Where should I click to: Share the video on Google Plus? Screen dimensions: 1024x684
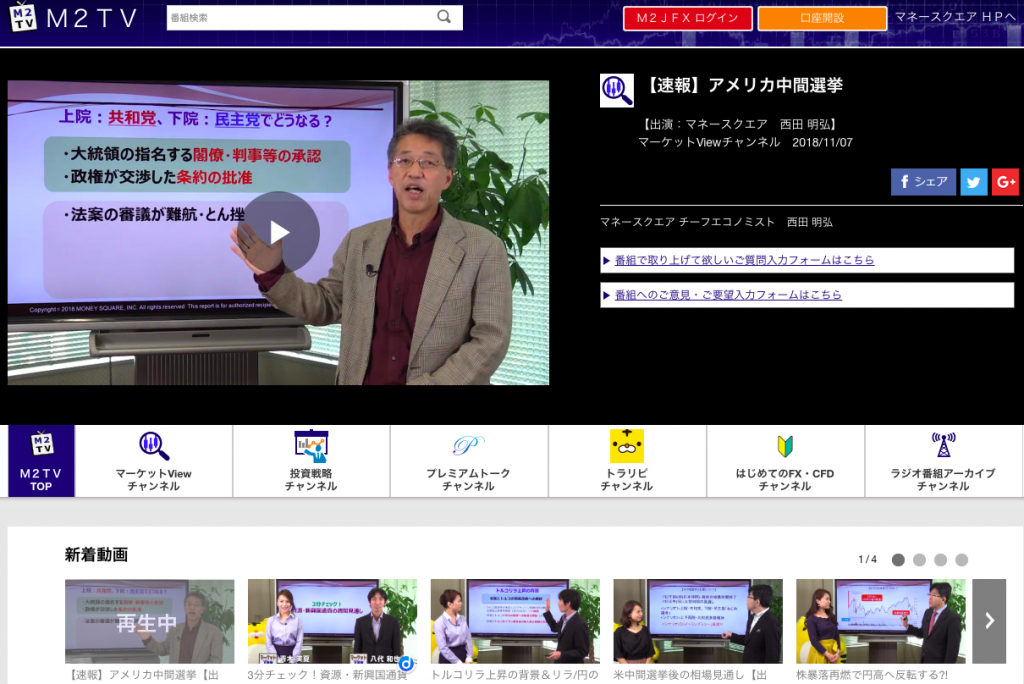[1006, 182]
